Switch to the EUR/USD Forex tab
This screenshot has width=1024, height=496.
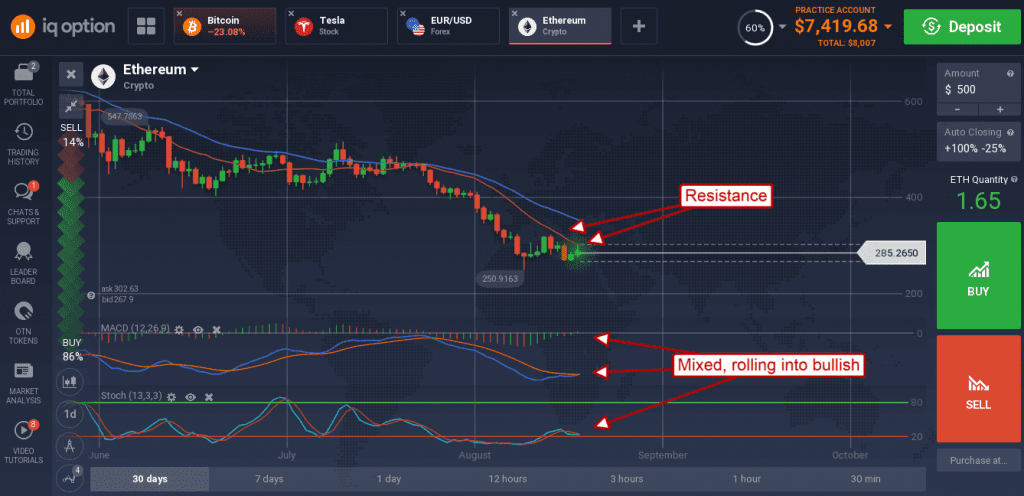pos(448,26)
